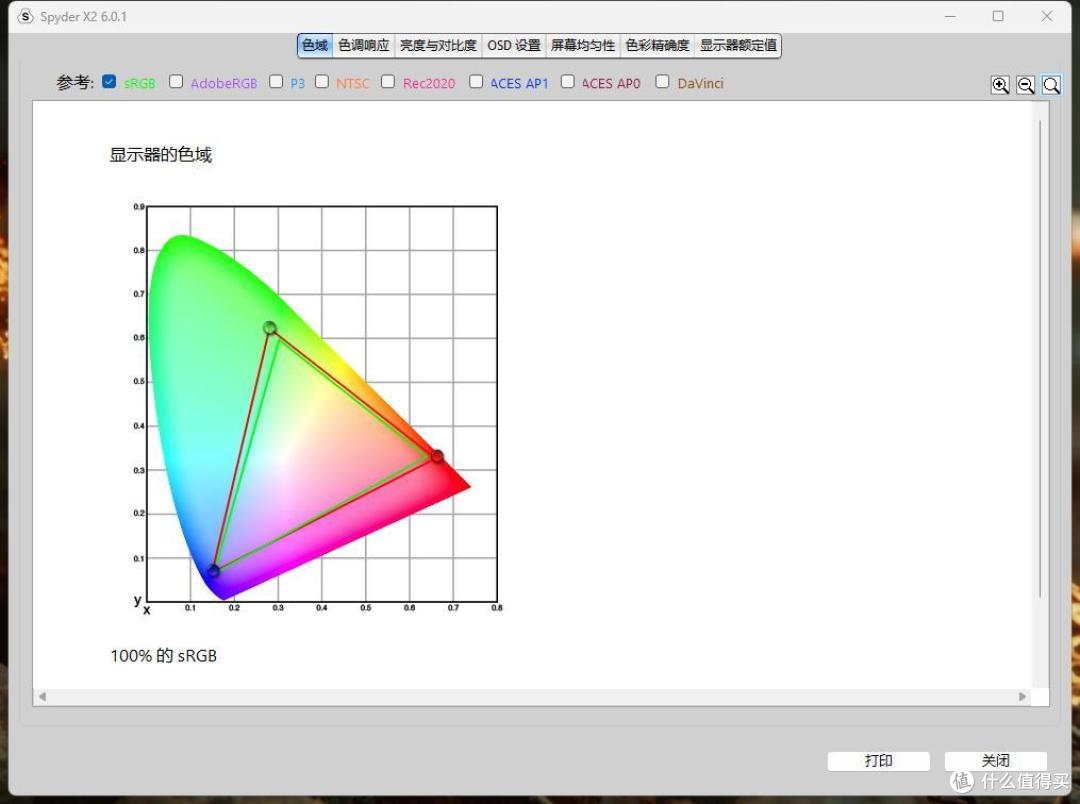1080x804 pixels.
Task: Open the 屏幕均匀性 tab
Action: click(x=583, y=45)
